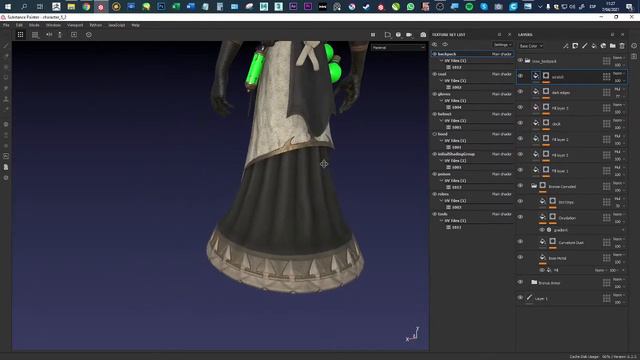
Task: Click the add folder icon in Layers toolbar
Action: pos(613,46)
